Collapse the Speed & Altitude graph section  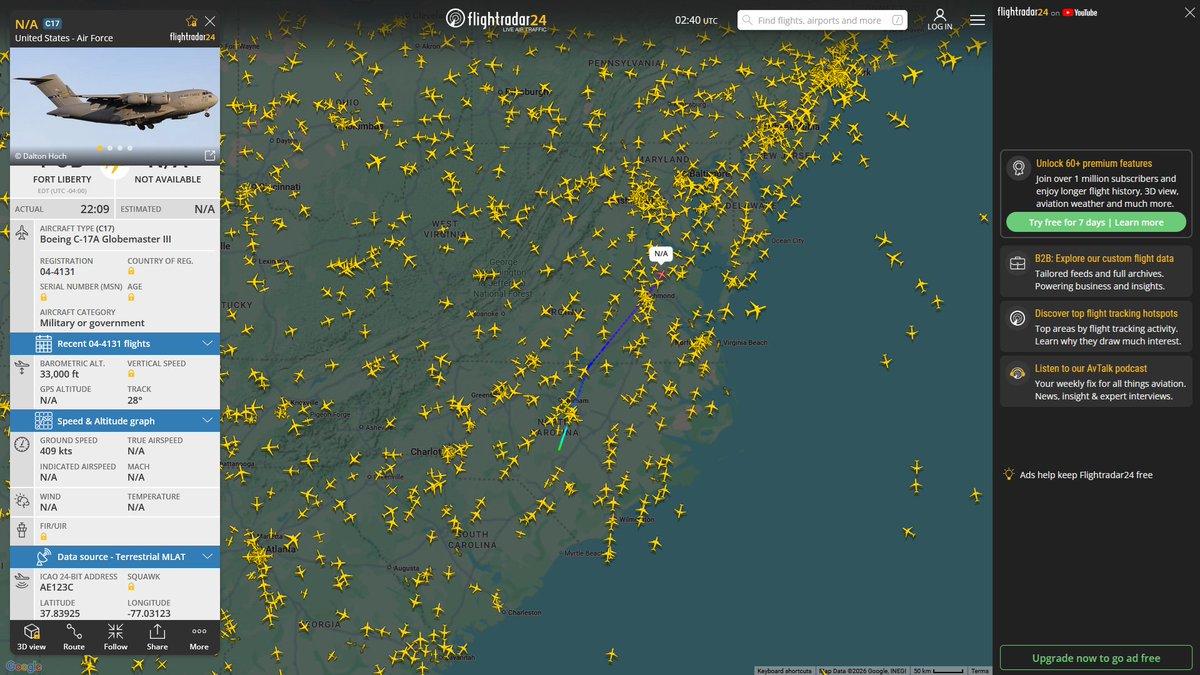(207, 420)
